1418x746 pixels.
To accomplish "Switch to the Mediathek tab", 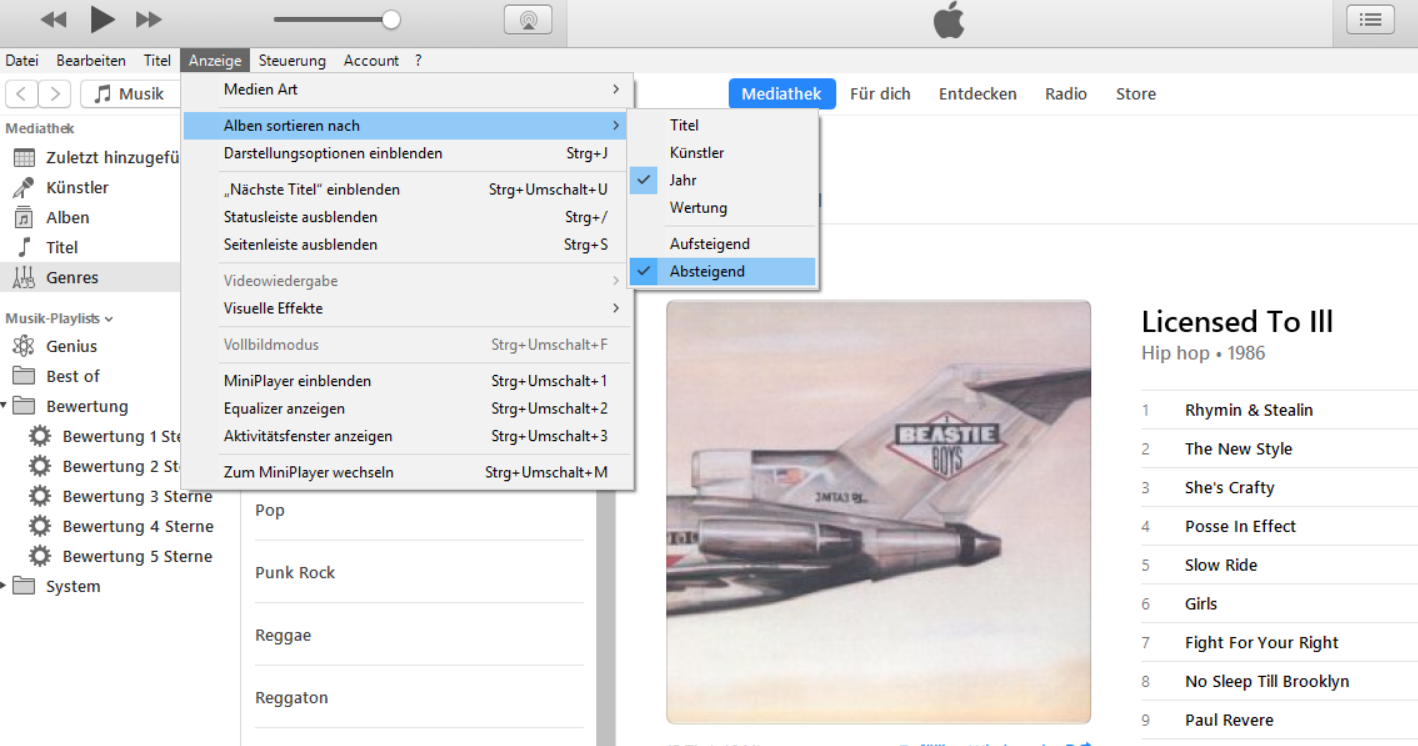I will [x=782, y=94].
